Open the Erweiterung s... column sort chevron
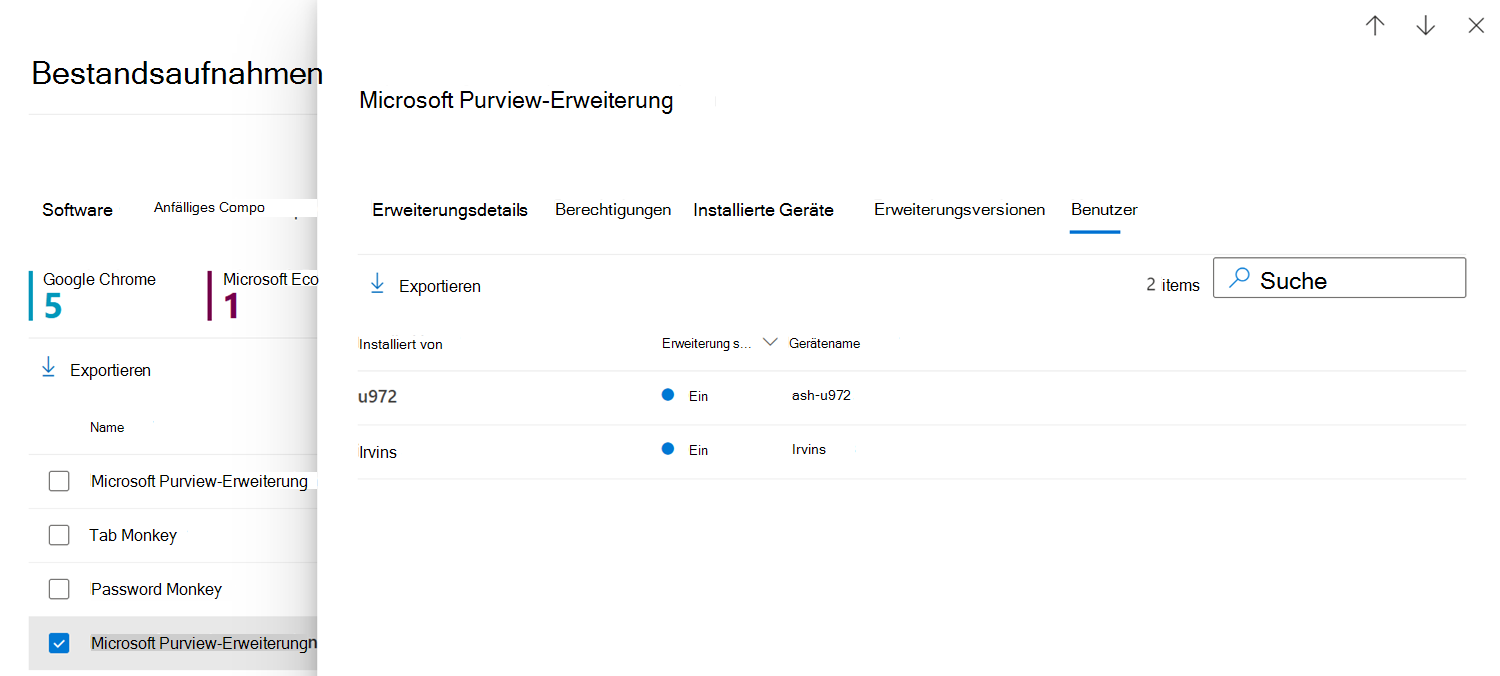 [770, 342]
